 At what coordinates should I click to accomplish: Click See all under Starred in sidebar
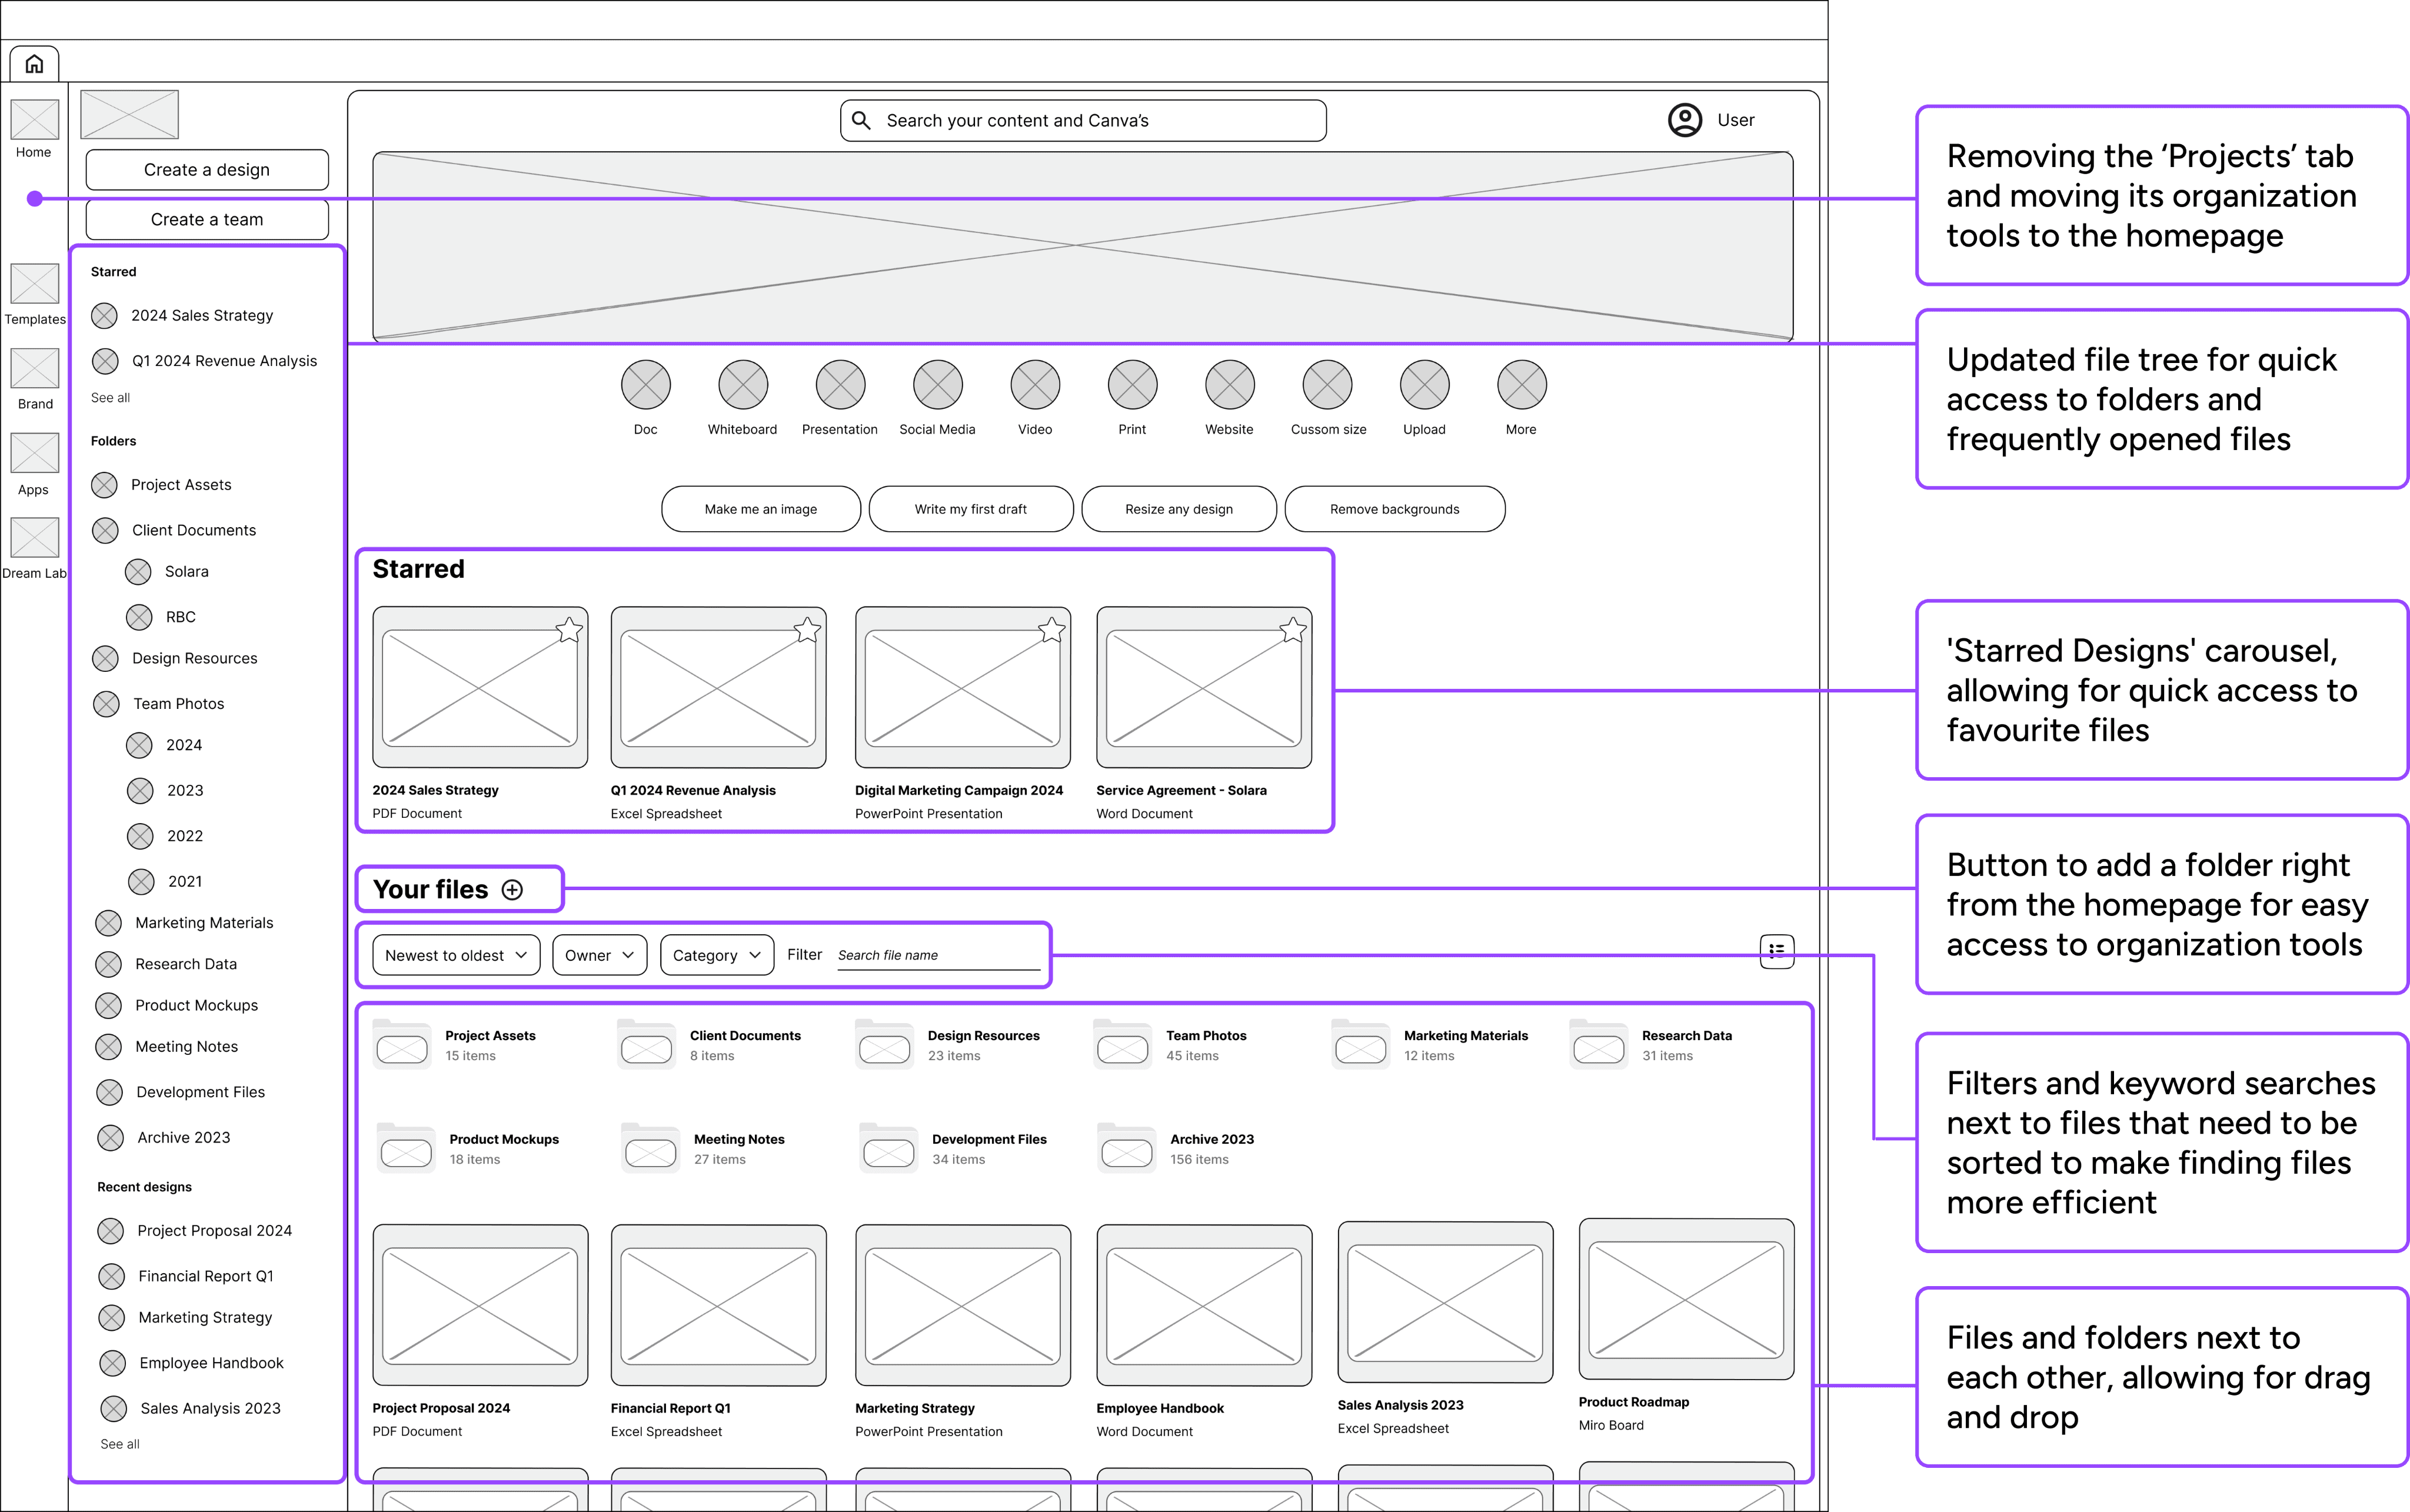tap(110, 398)
